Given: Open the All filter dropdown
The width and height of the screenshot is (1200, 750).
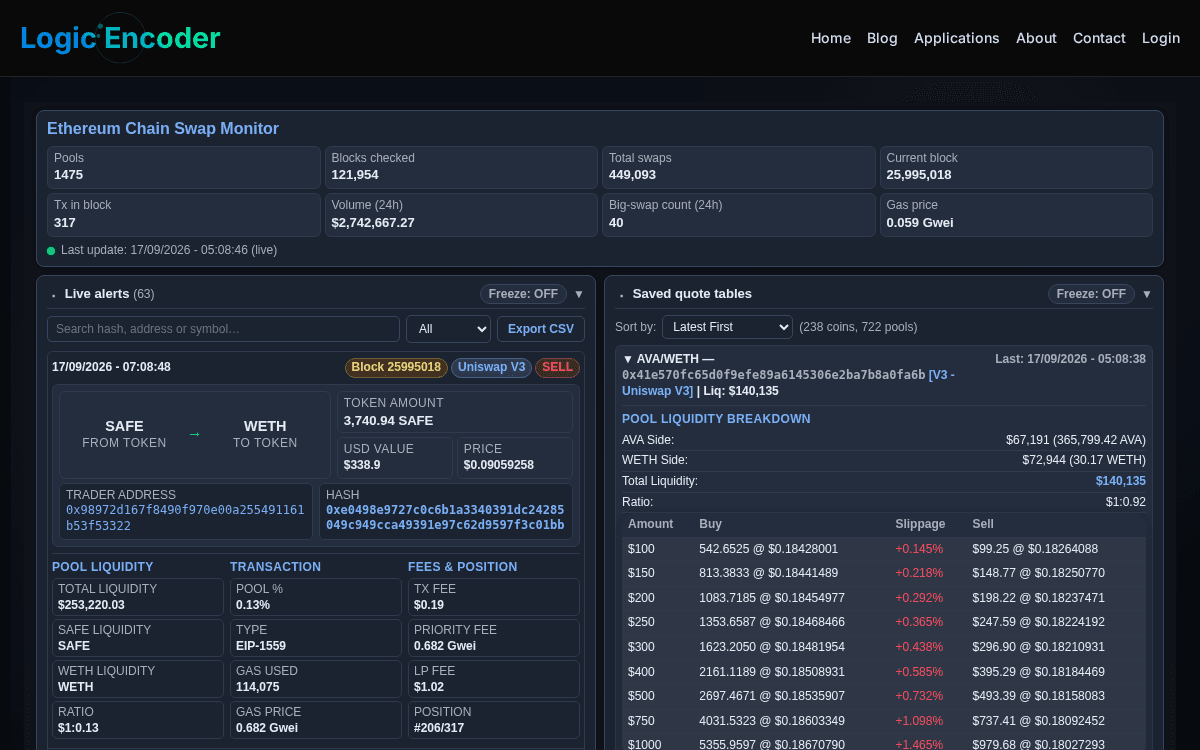Looking at the screenshot, I should pos(448,329).
